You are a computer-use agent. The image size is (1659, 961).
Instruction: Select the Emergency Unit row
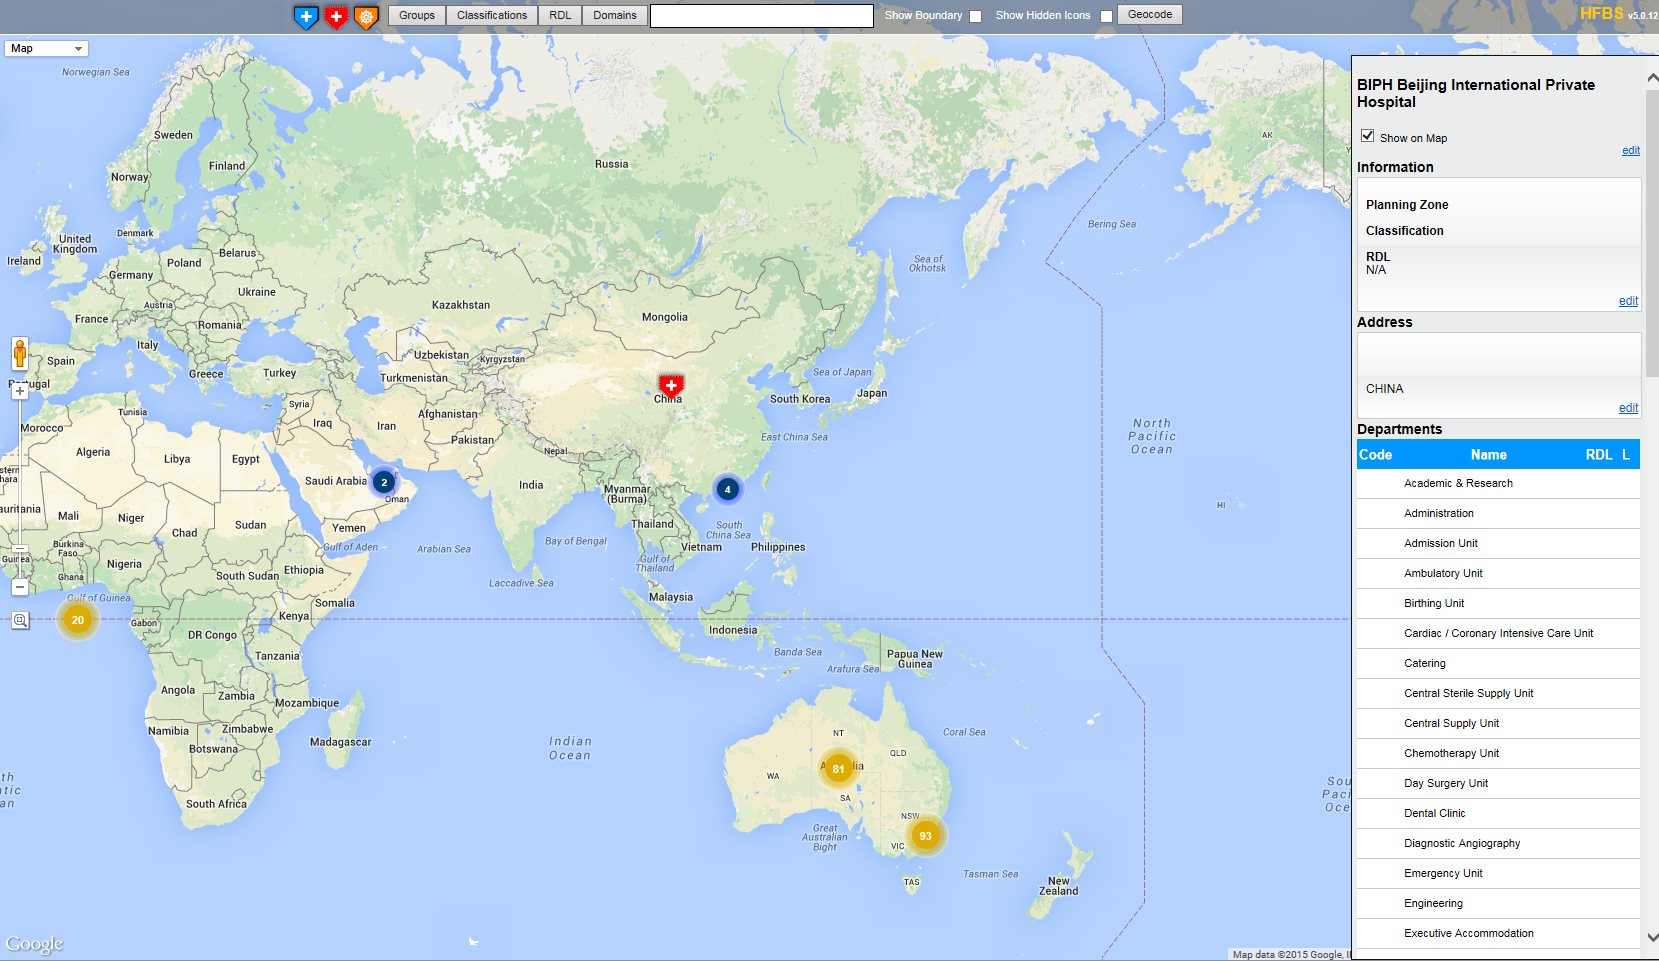click(x=1498, y=873)
